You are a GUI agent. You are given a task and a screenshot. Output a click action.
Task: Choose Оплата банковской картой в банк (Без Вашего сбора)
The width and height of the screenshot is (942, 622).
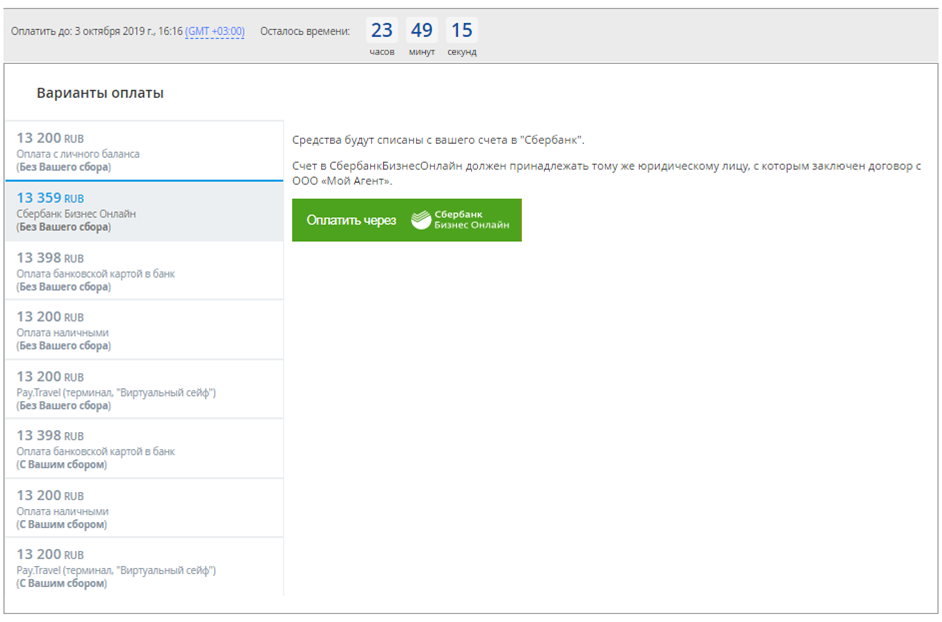(144, 270)
